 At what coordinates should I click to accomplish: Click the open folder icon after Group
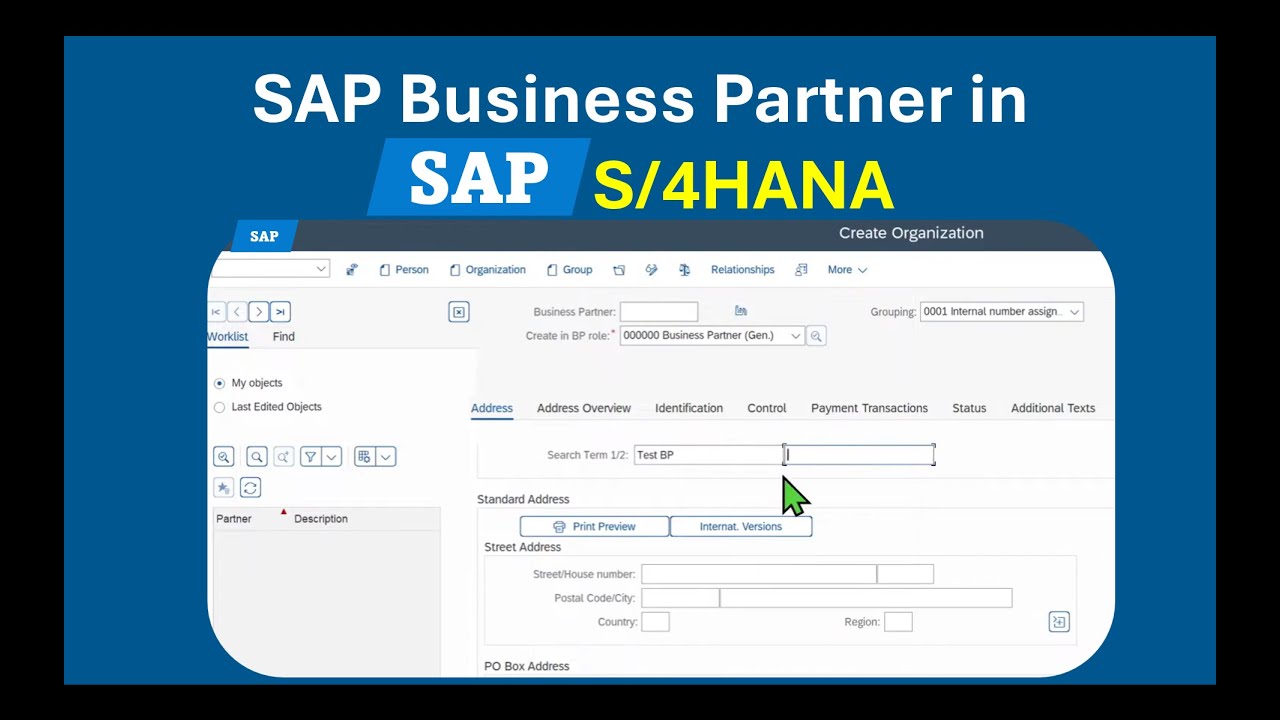pos(619,270)
